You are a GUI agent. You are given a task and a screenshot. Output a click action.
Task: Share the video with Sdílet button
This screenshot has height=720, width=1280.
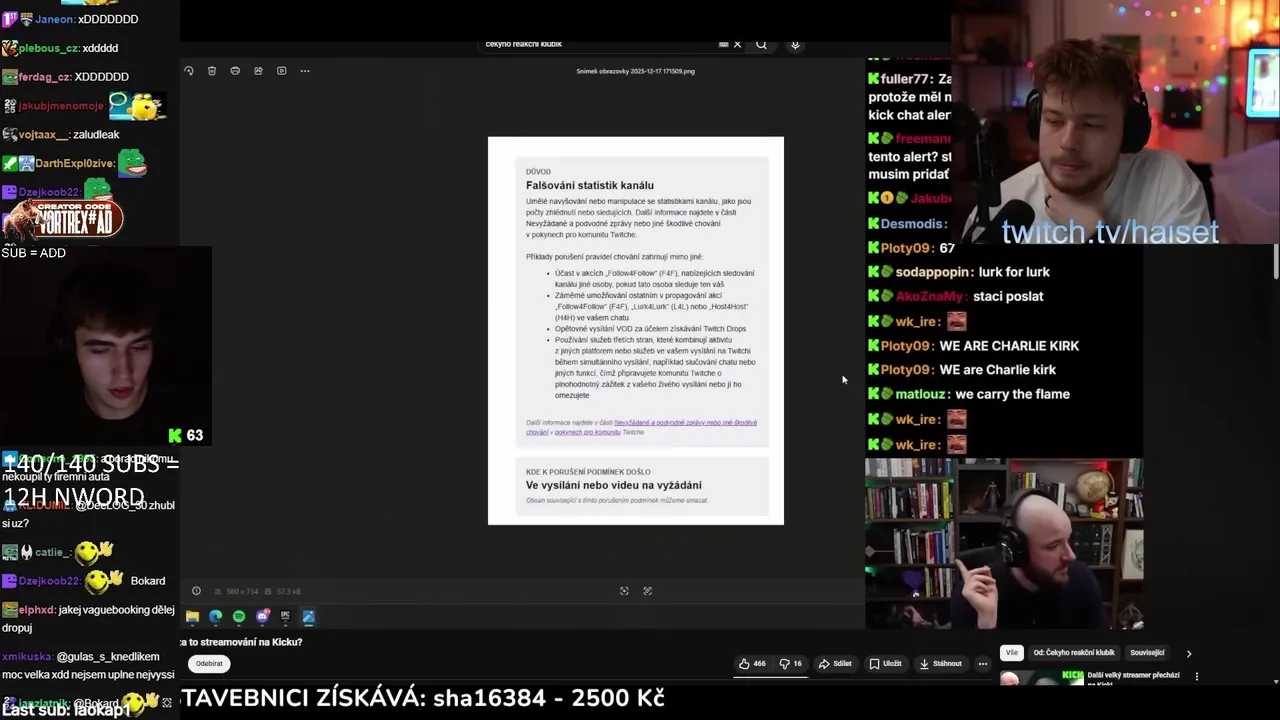pos(835,663)
